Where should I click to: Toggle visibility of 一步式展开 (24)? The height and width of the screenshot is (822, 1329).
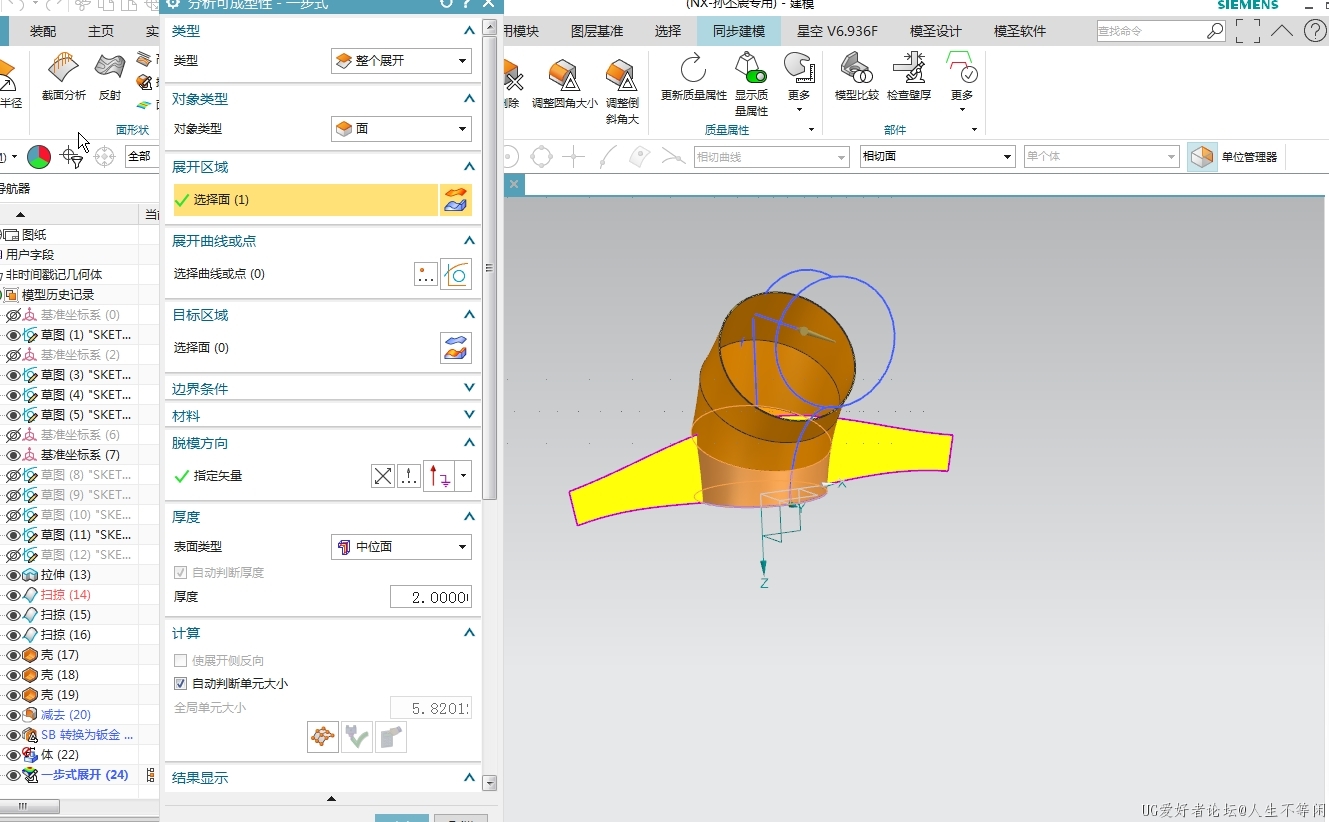coord(14,775)
